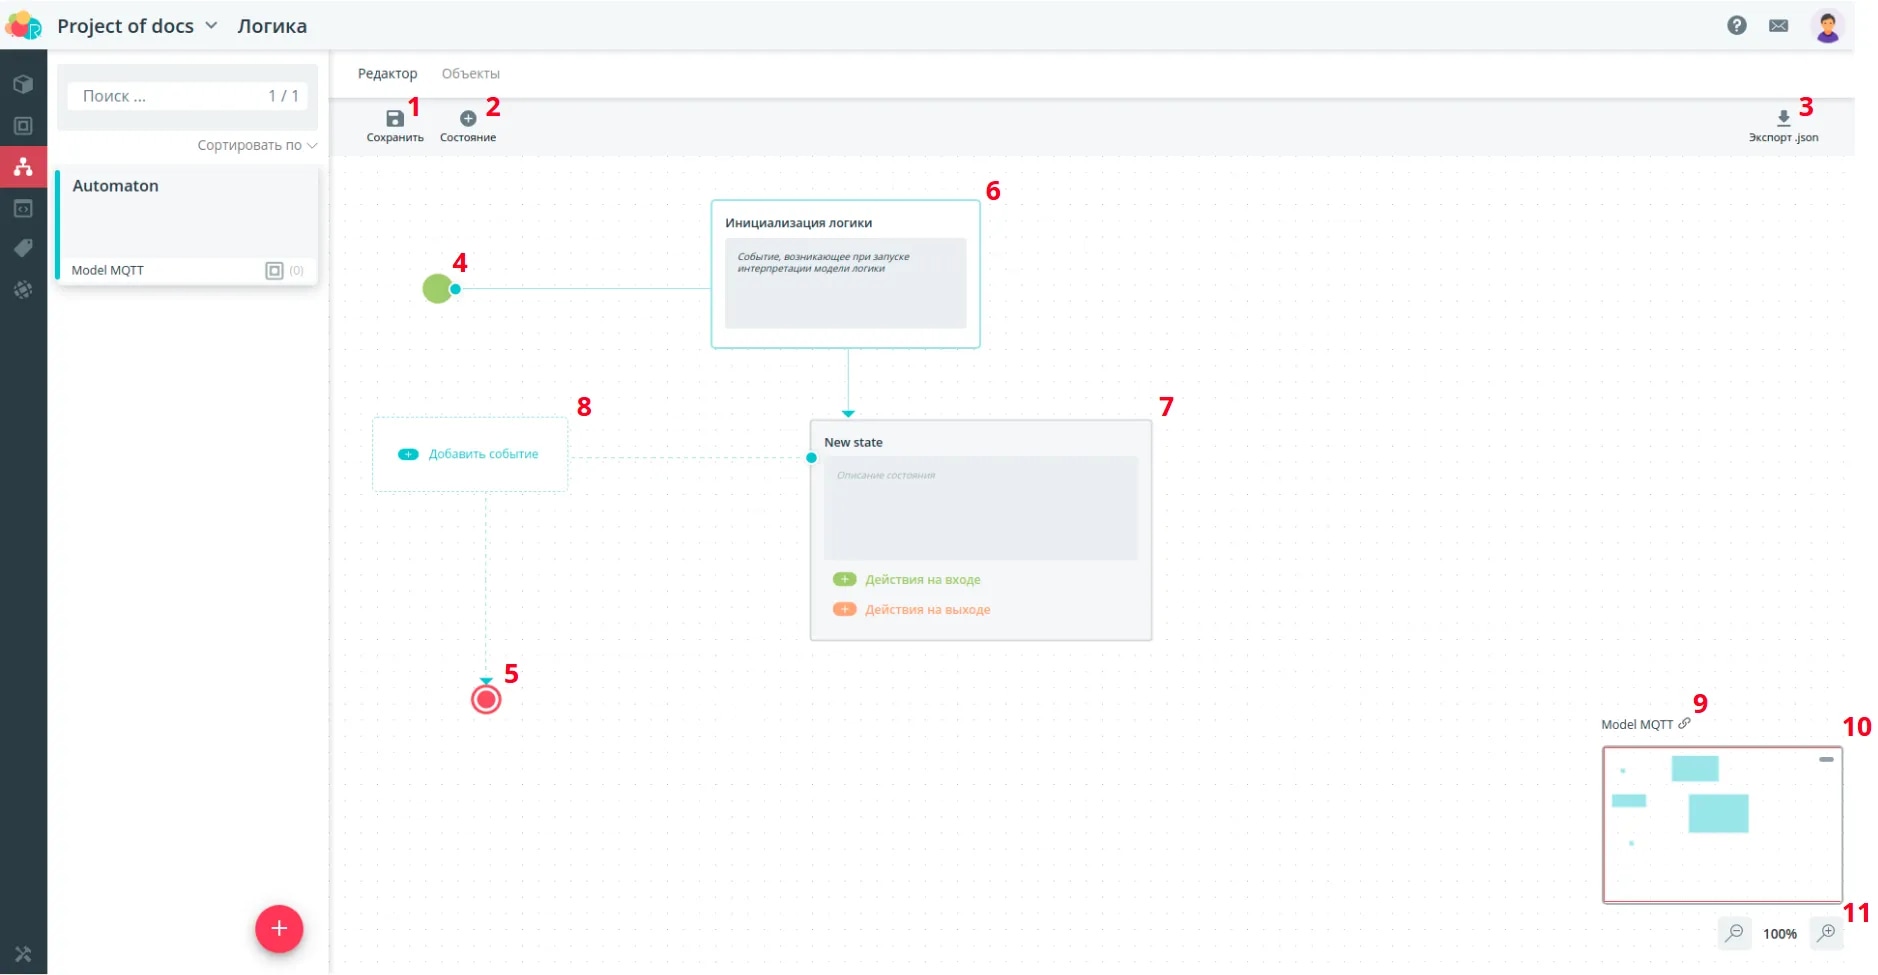Add a new state with Состояние icon
This screenshot has height=975, width=1878.
tap(467, 119)
